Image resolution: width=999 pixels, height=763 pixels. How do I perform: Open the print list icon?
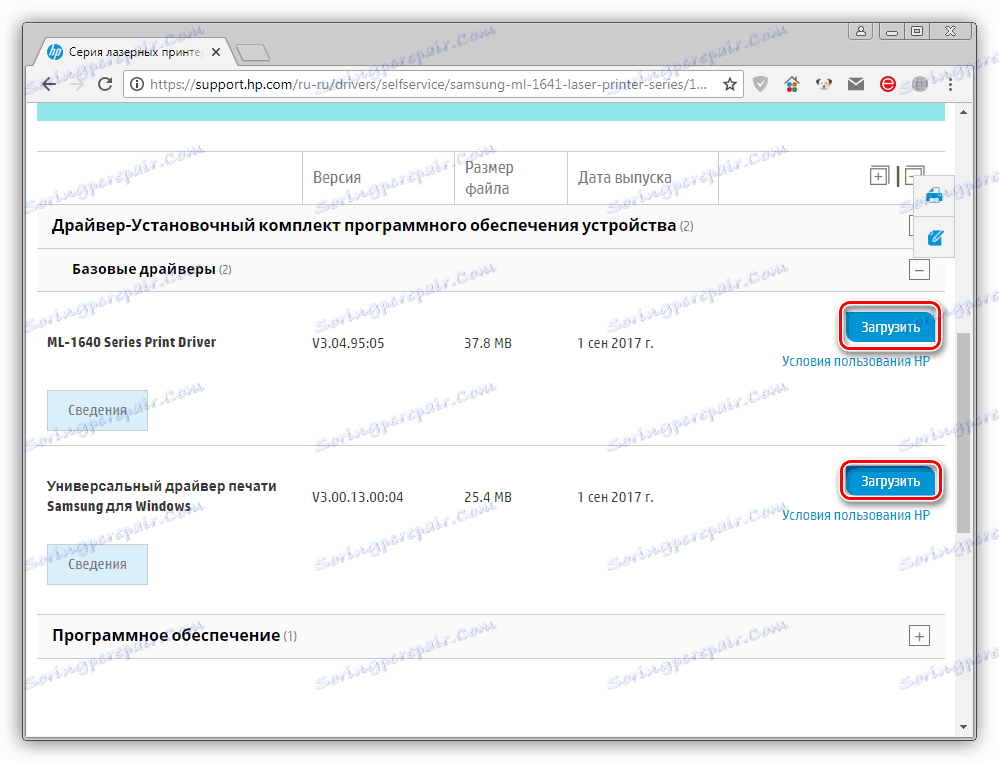coord(933,194)
